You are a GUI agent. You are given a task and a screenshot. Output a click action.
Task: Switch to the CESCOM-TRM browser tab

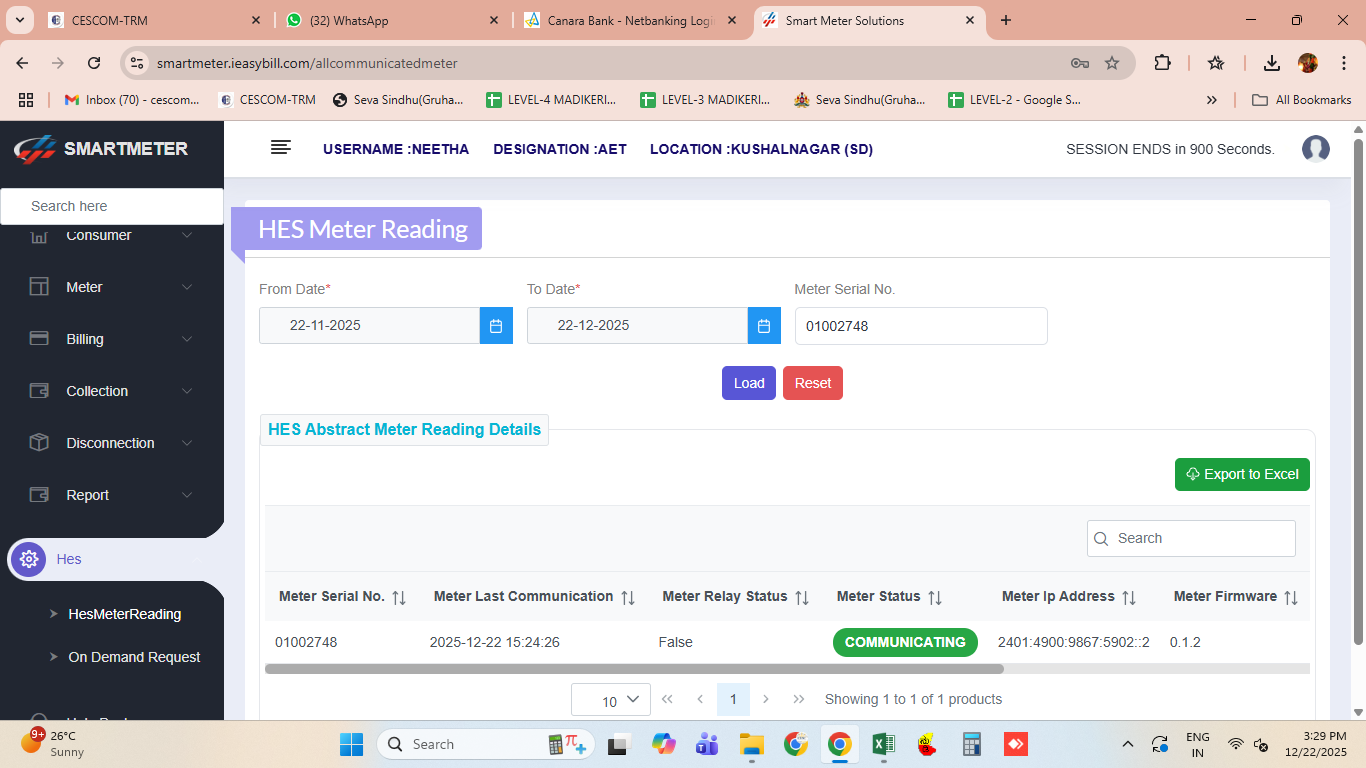(156, 20)
